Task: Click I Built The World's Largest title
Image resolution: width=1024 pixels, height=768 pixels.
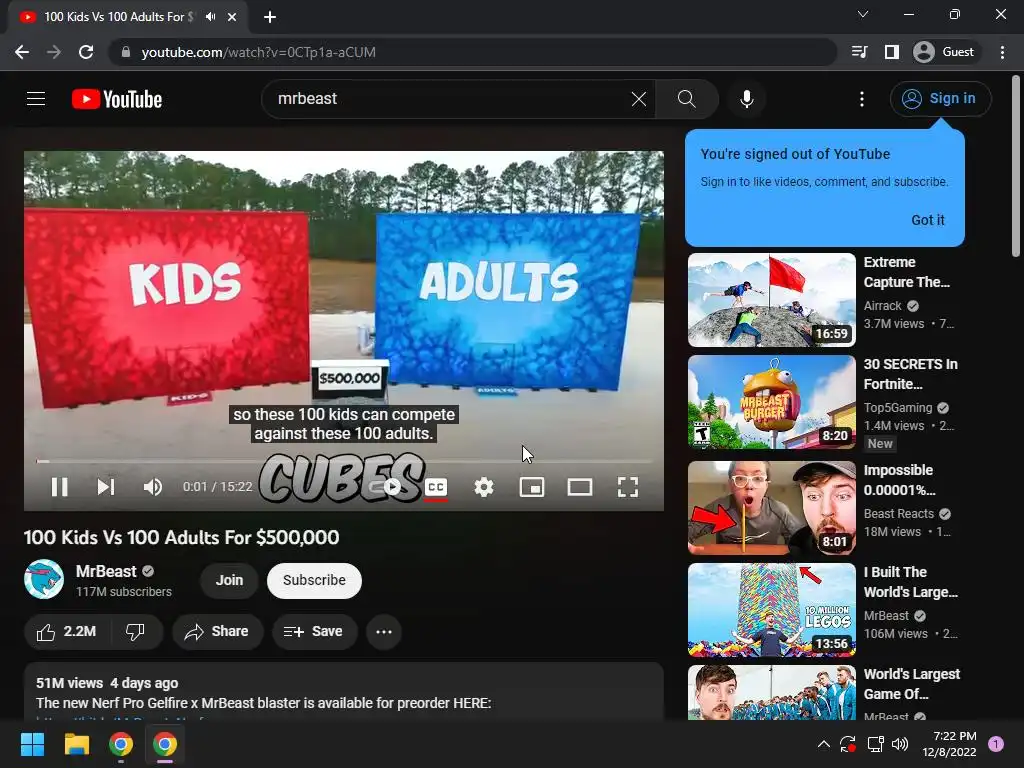Action: pyautogui.click(x=910, y=582)
